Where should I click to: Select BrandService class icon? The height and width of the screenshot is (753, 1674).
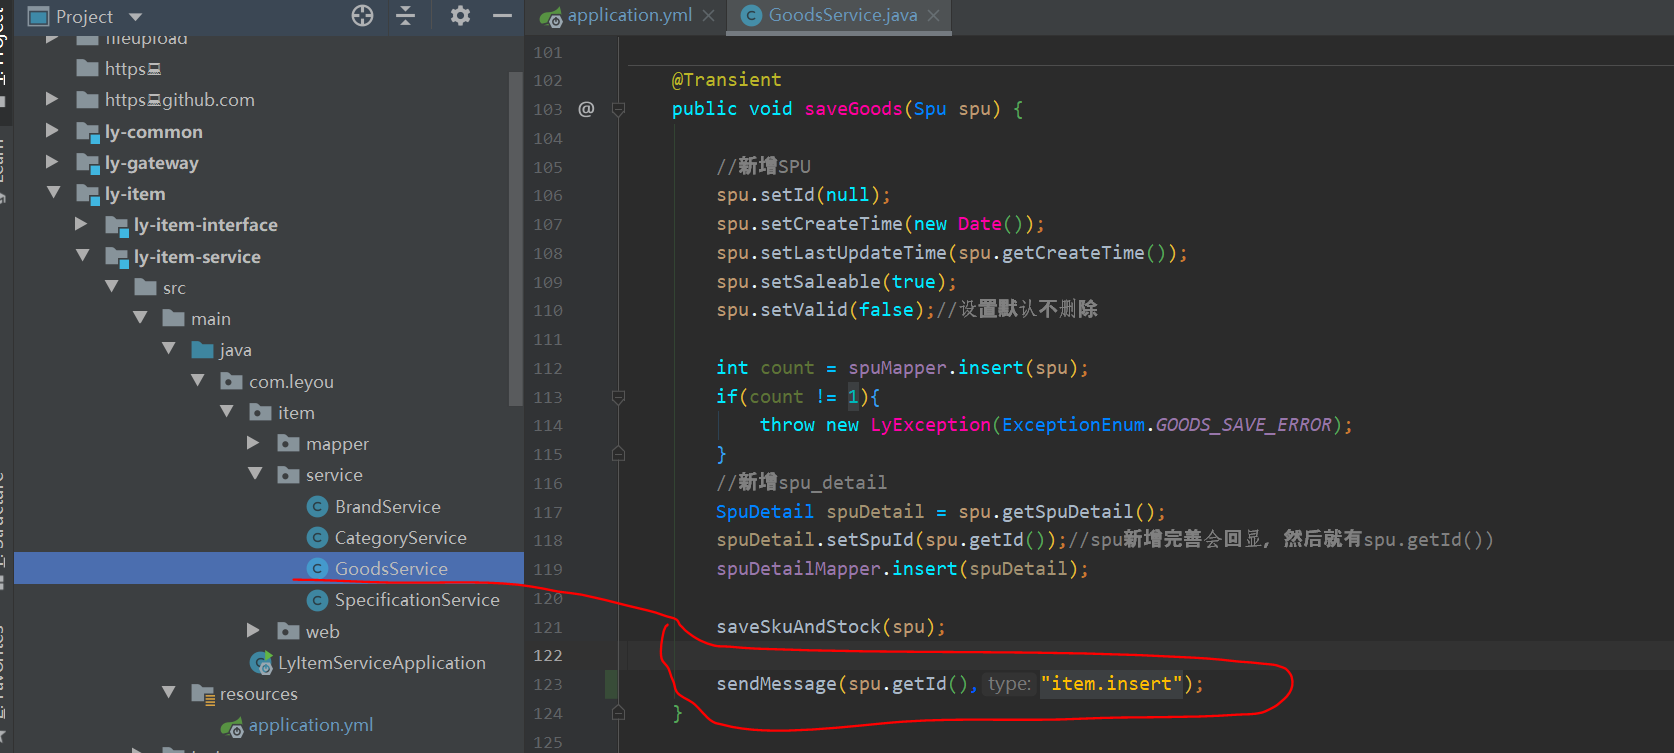(317, 507)
